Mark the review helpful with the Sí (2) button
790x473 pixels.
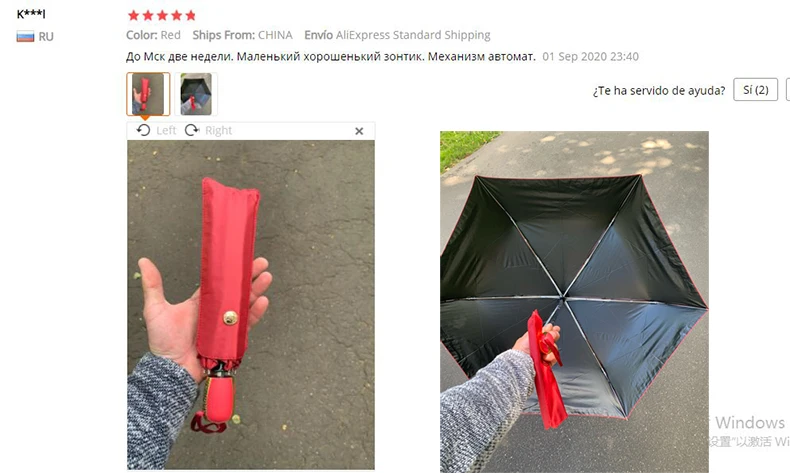pyautogui.click(x=756, y=90)
